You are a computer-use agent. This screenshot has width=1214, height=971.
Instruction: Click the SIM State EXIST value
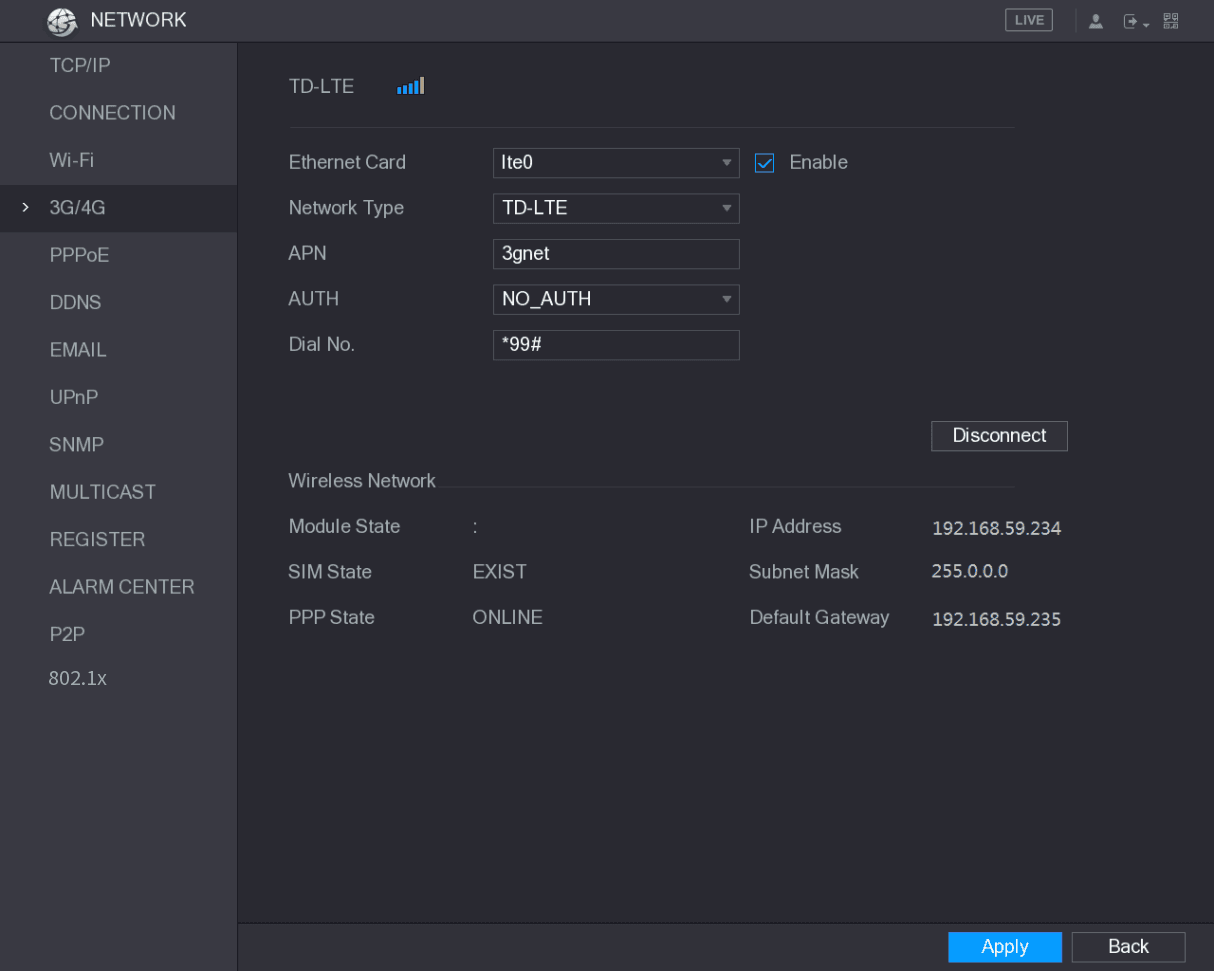(499, 572)
